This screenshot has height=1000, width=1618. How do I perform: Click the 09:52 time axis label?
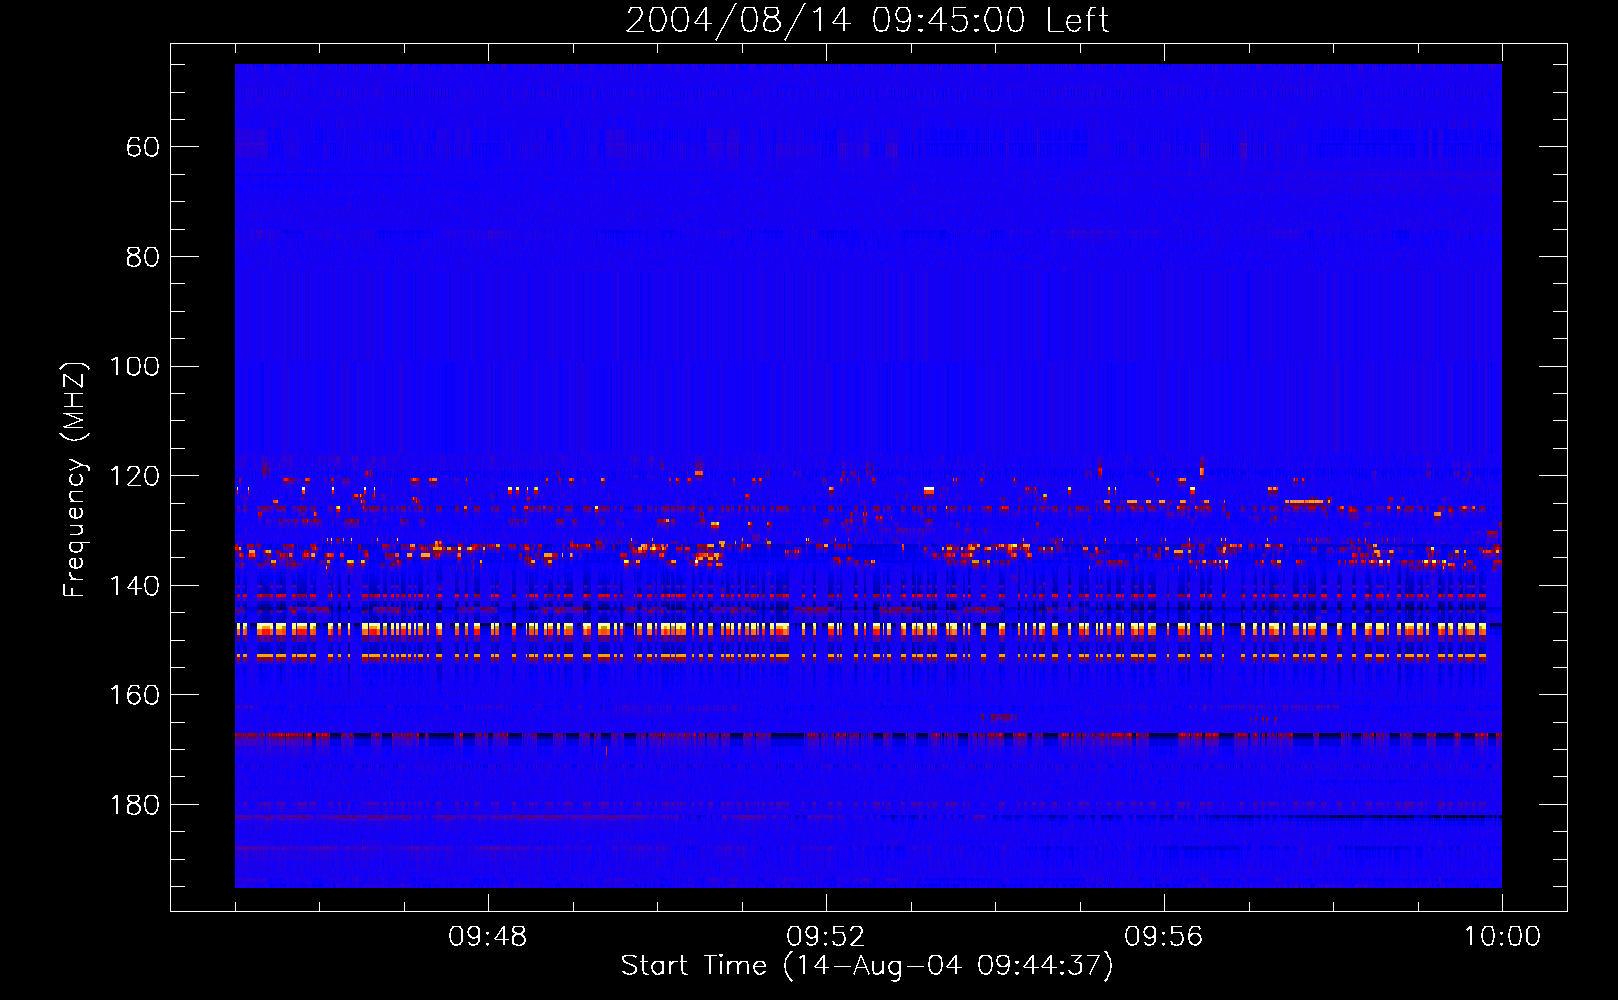pyautogui.click(x=826, y=937)
